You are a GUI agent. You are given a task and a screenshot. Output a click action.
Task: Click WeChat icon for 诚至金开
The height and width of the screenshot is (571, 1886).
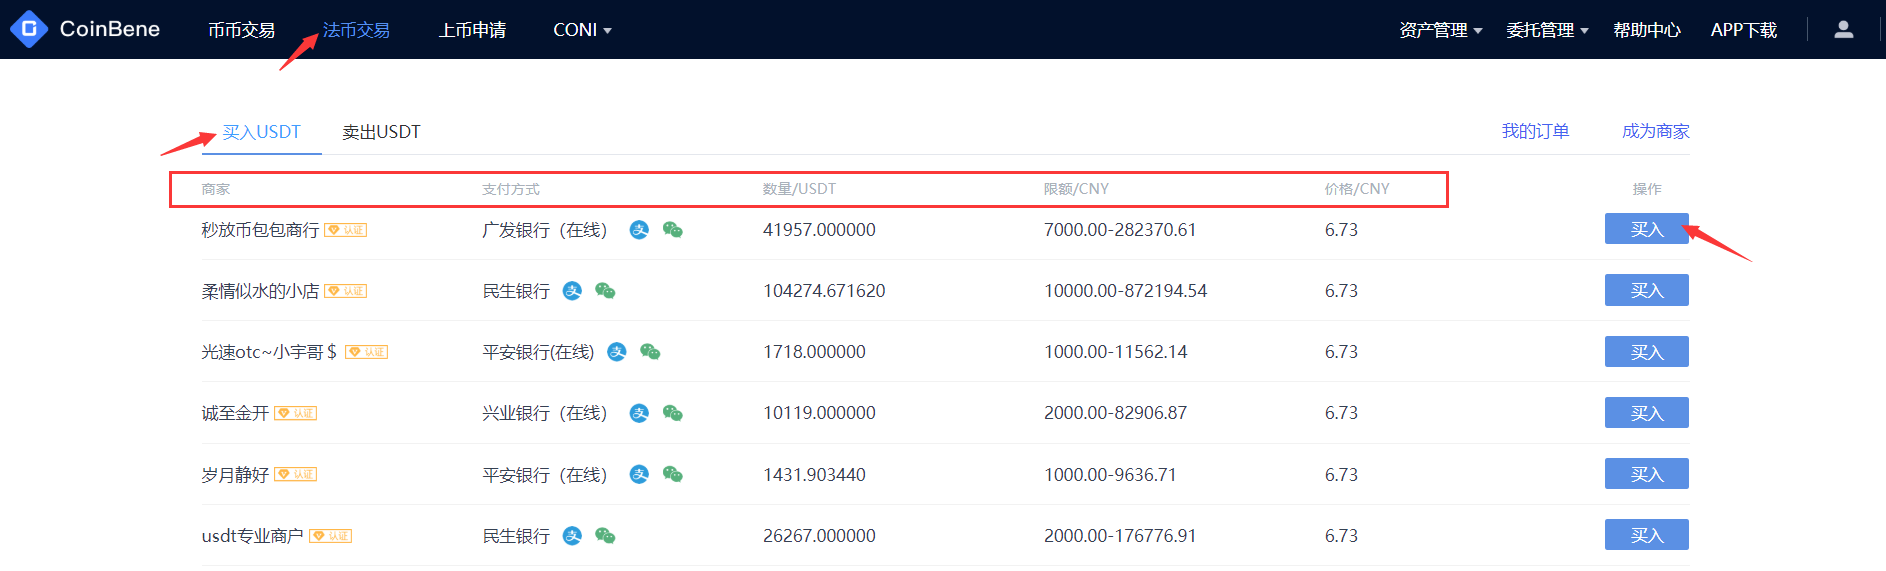(x=673, y=413)
